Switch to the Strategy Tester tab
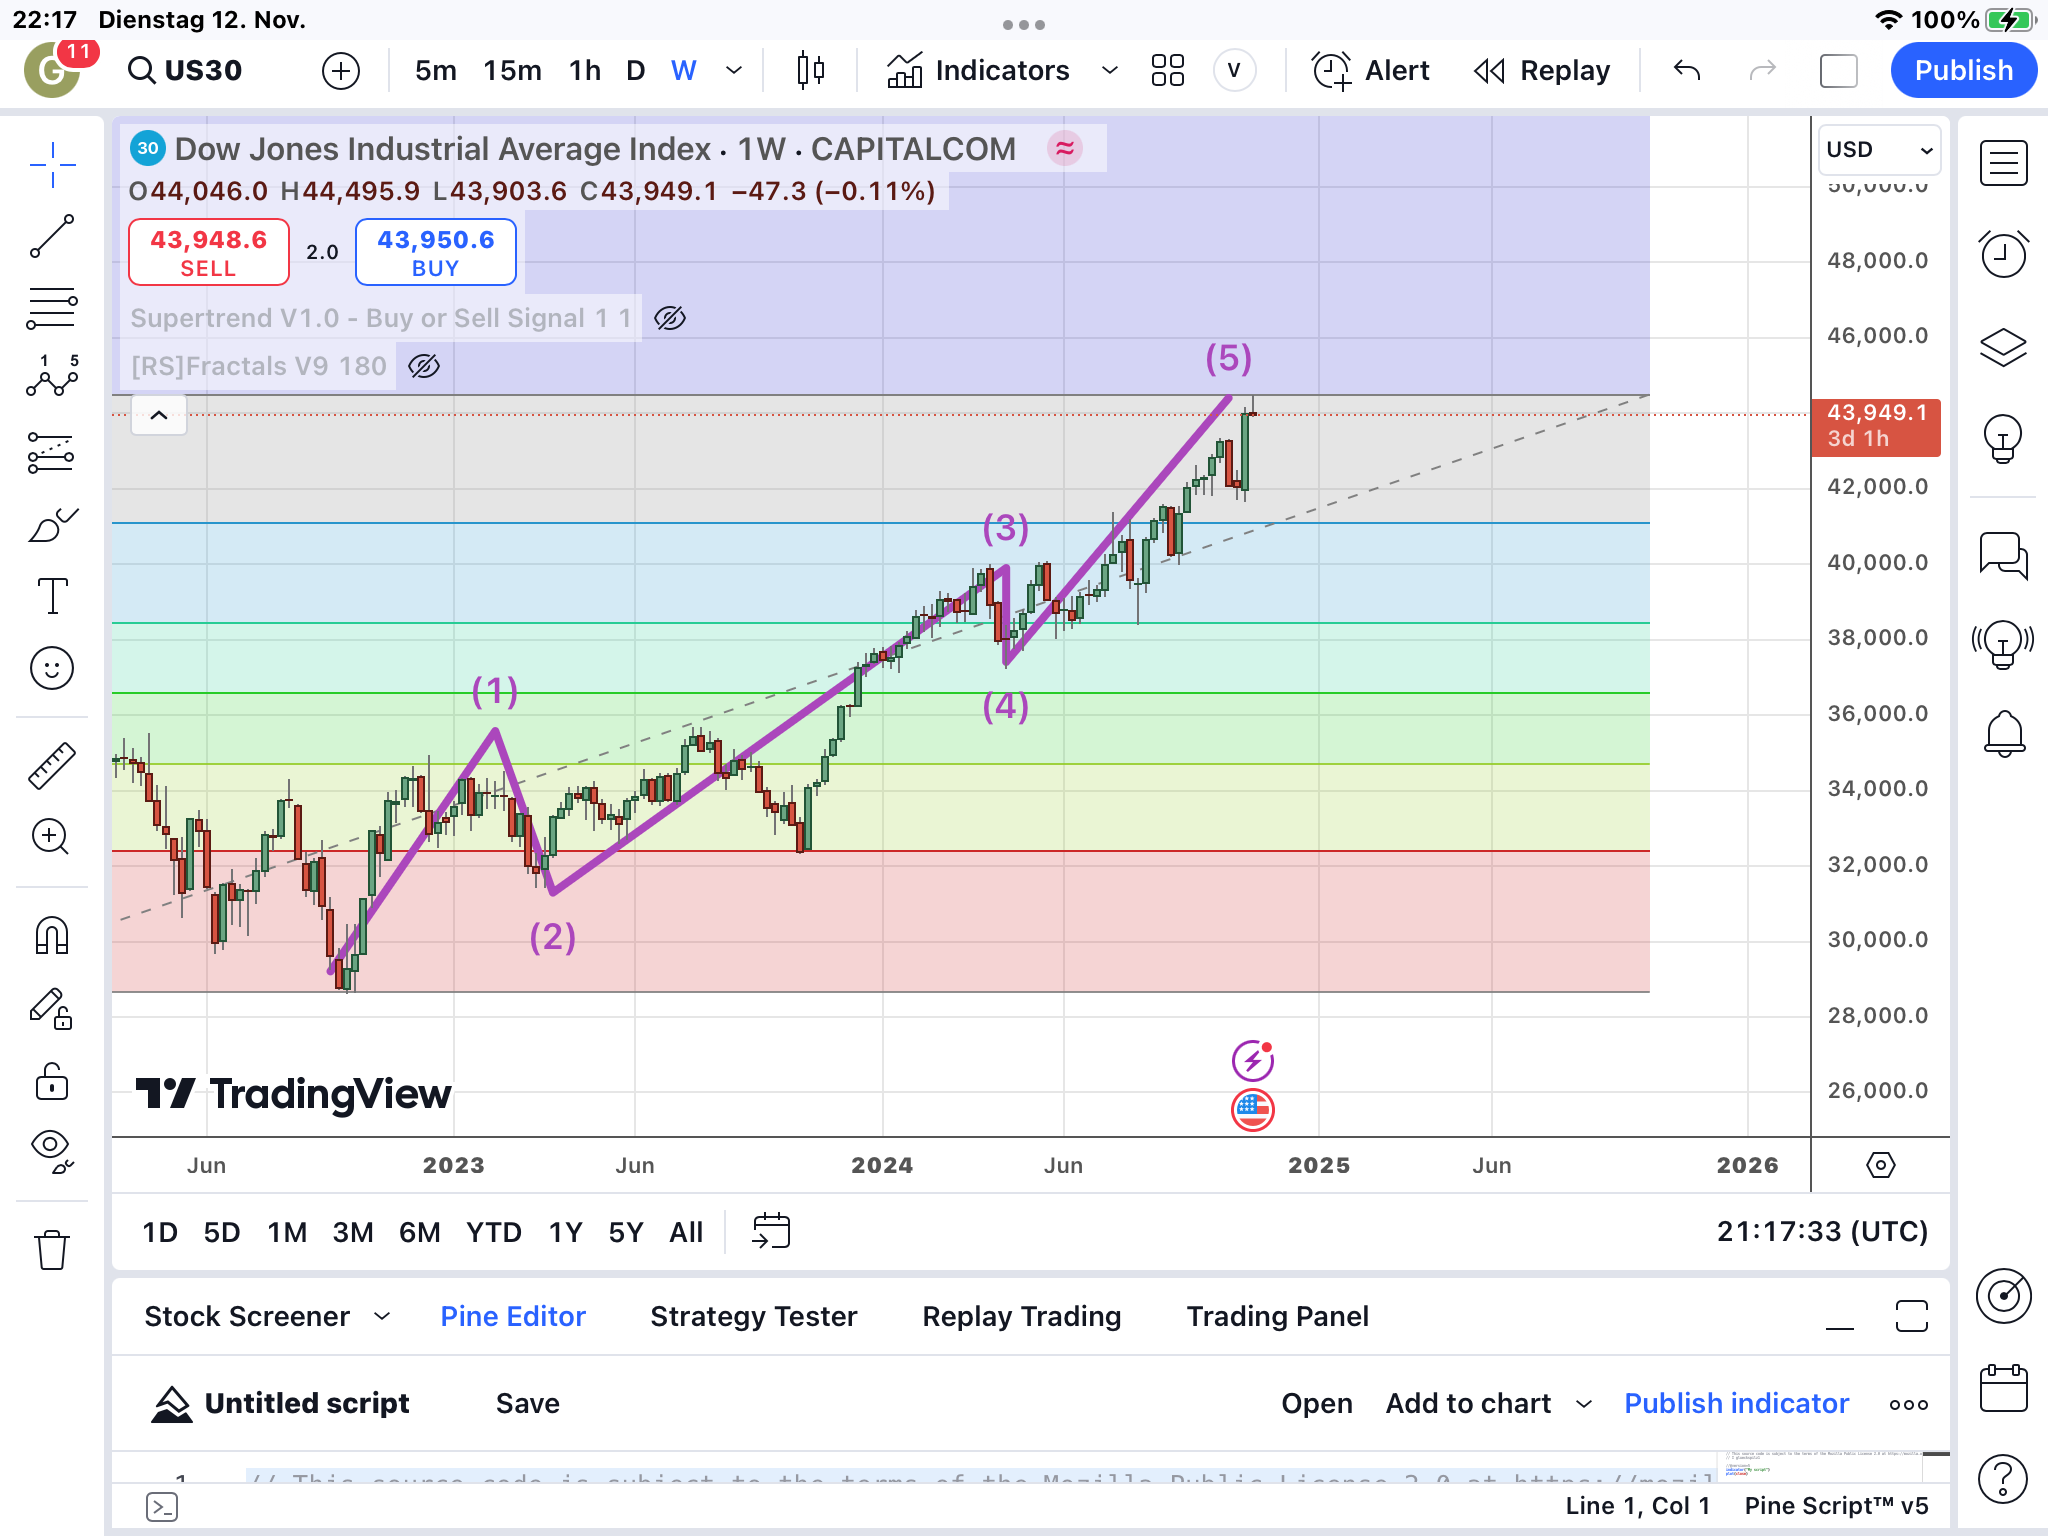 [753, 1316]
